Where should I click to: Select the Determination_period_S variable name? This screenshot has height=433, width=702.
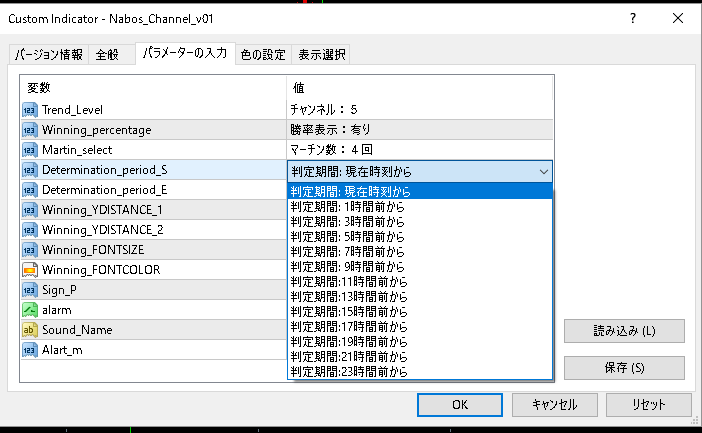(x=104, y=170)
